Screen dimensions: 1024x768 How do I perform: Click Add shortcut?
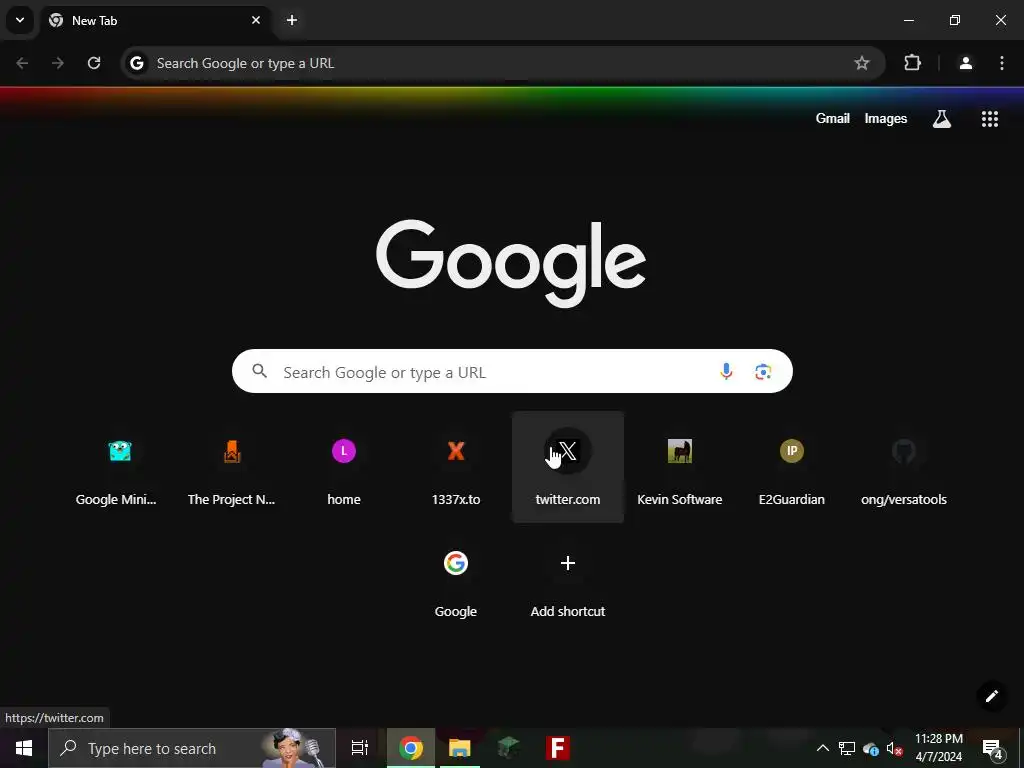[x=568, y=579]
